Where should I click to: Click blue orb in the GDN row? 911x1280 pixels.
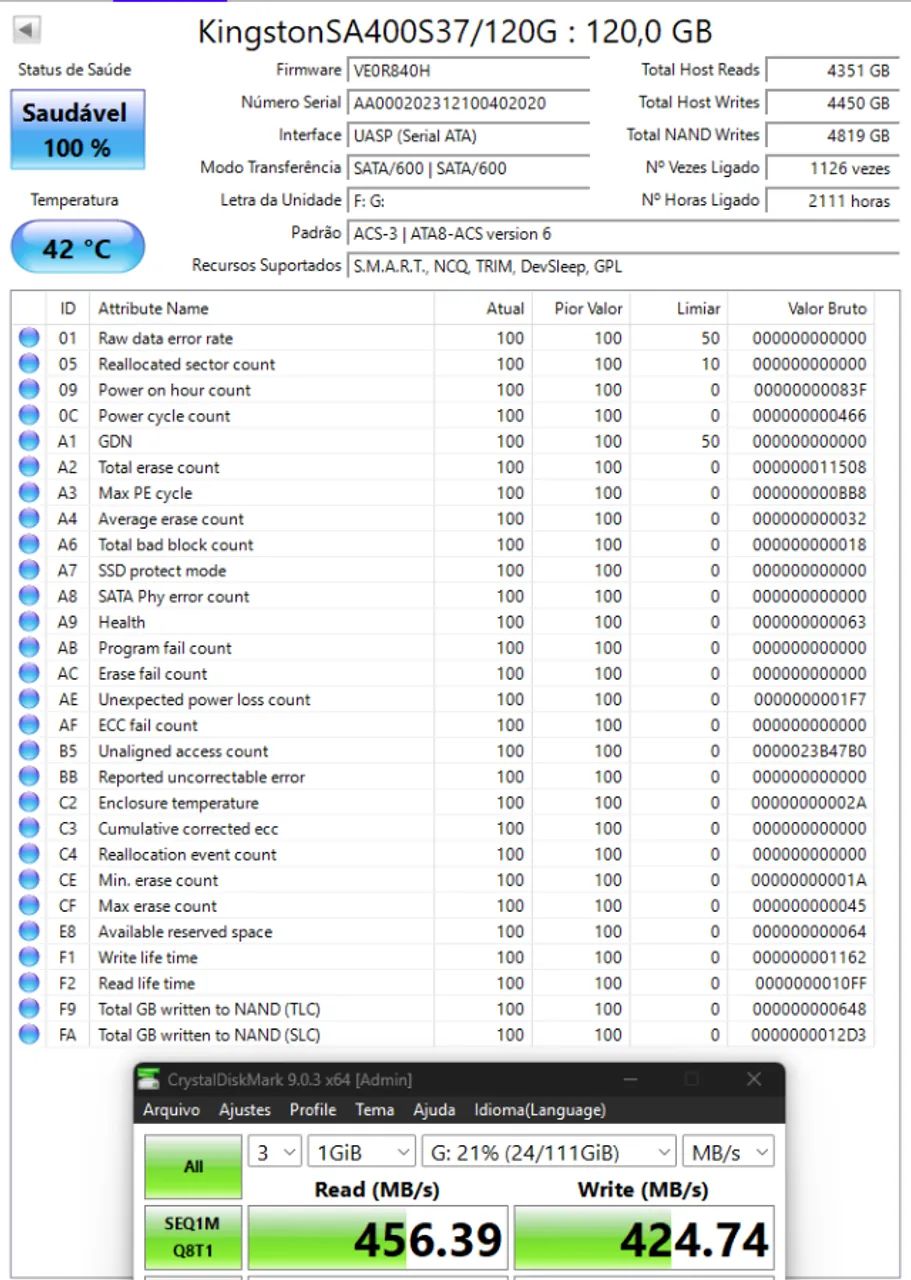pos(29,441)
